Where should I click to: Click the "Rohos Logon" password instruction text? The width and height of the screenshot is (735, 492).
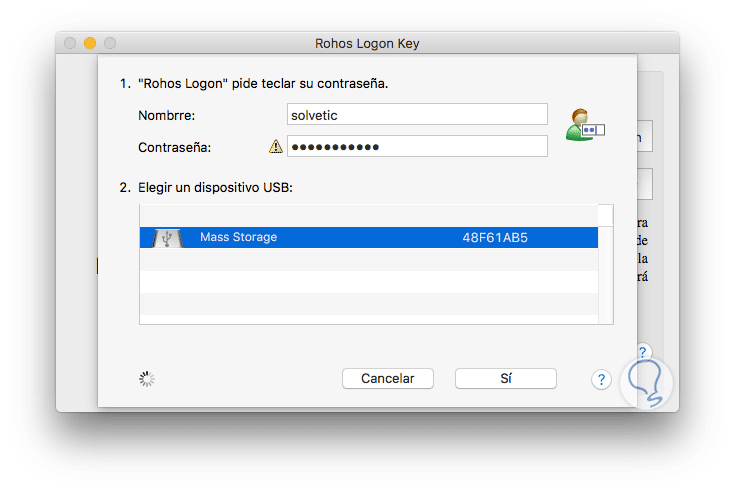263,83
